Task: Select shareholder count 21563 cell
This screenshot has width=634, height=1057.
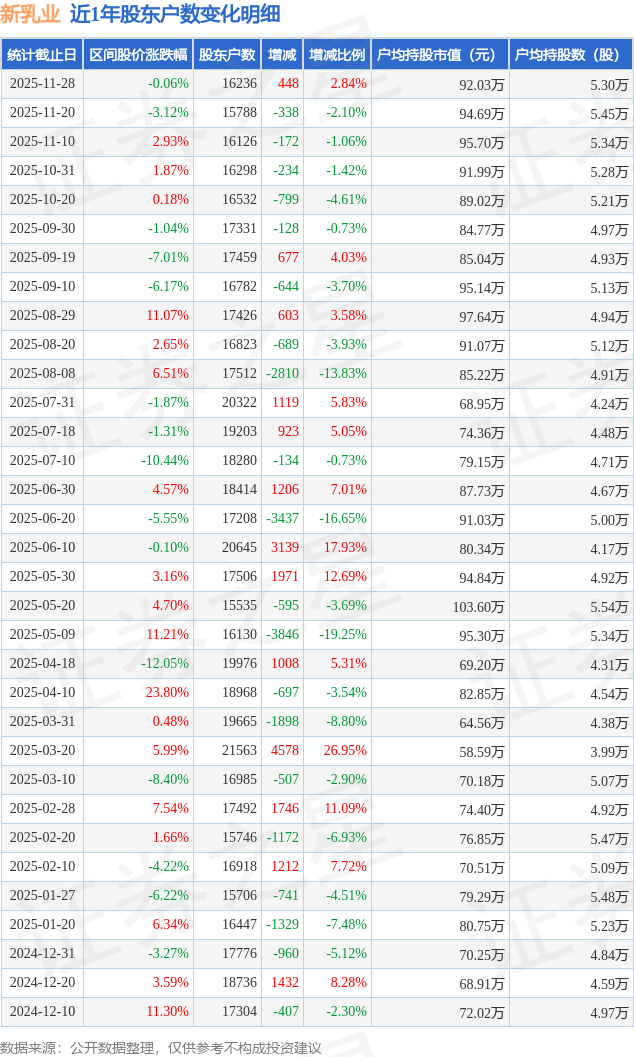Action: point(238,751)
